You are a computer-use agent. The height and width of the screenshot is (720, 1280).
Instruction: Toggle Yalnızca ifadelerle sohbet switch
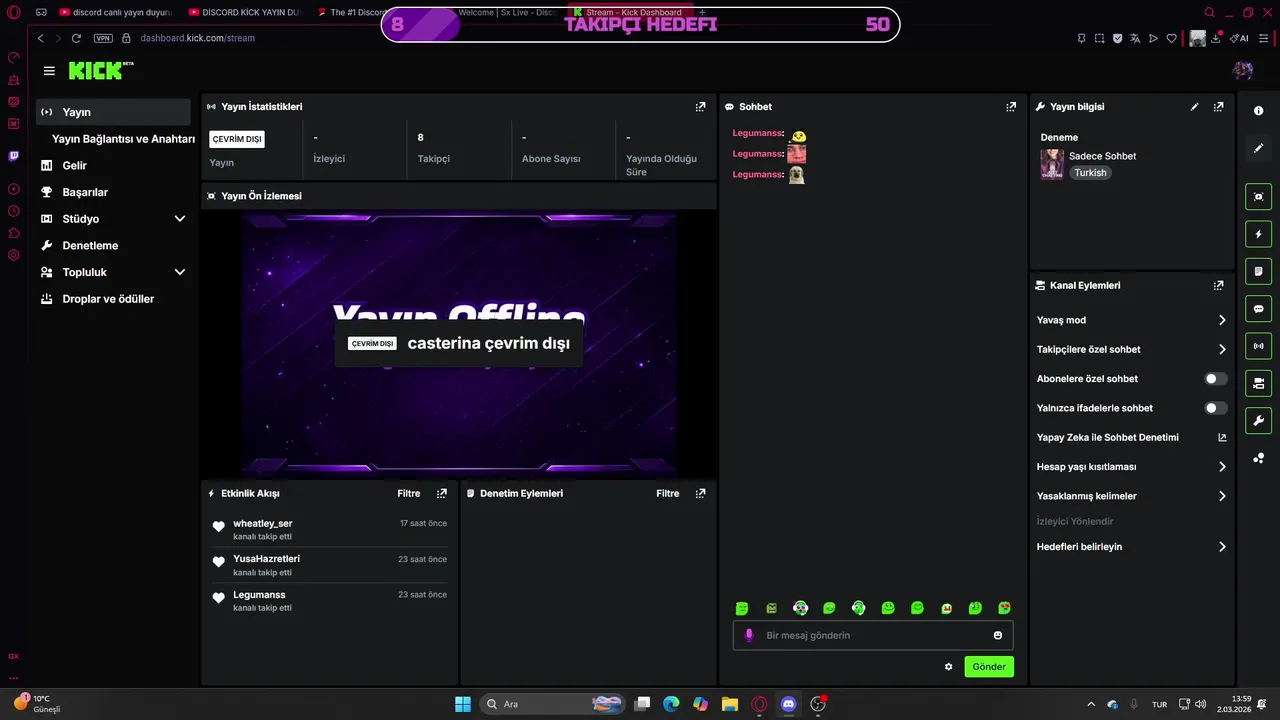(x=1216, y=408)
